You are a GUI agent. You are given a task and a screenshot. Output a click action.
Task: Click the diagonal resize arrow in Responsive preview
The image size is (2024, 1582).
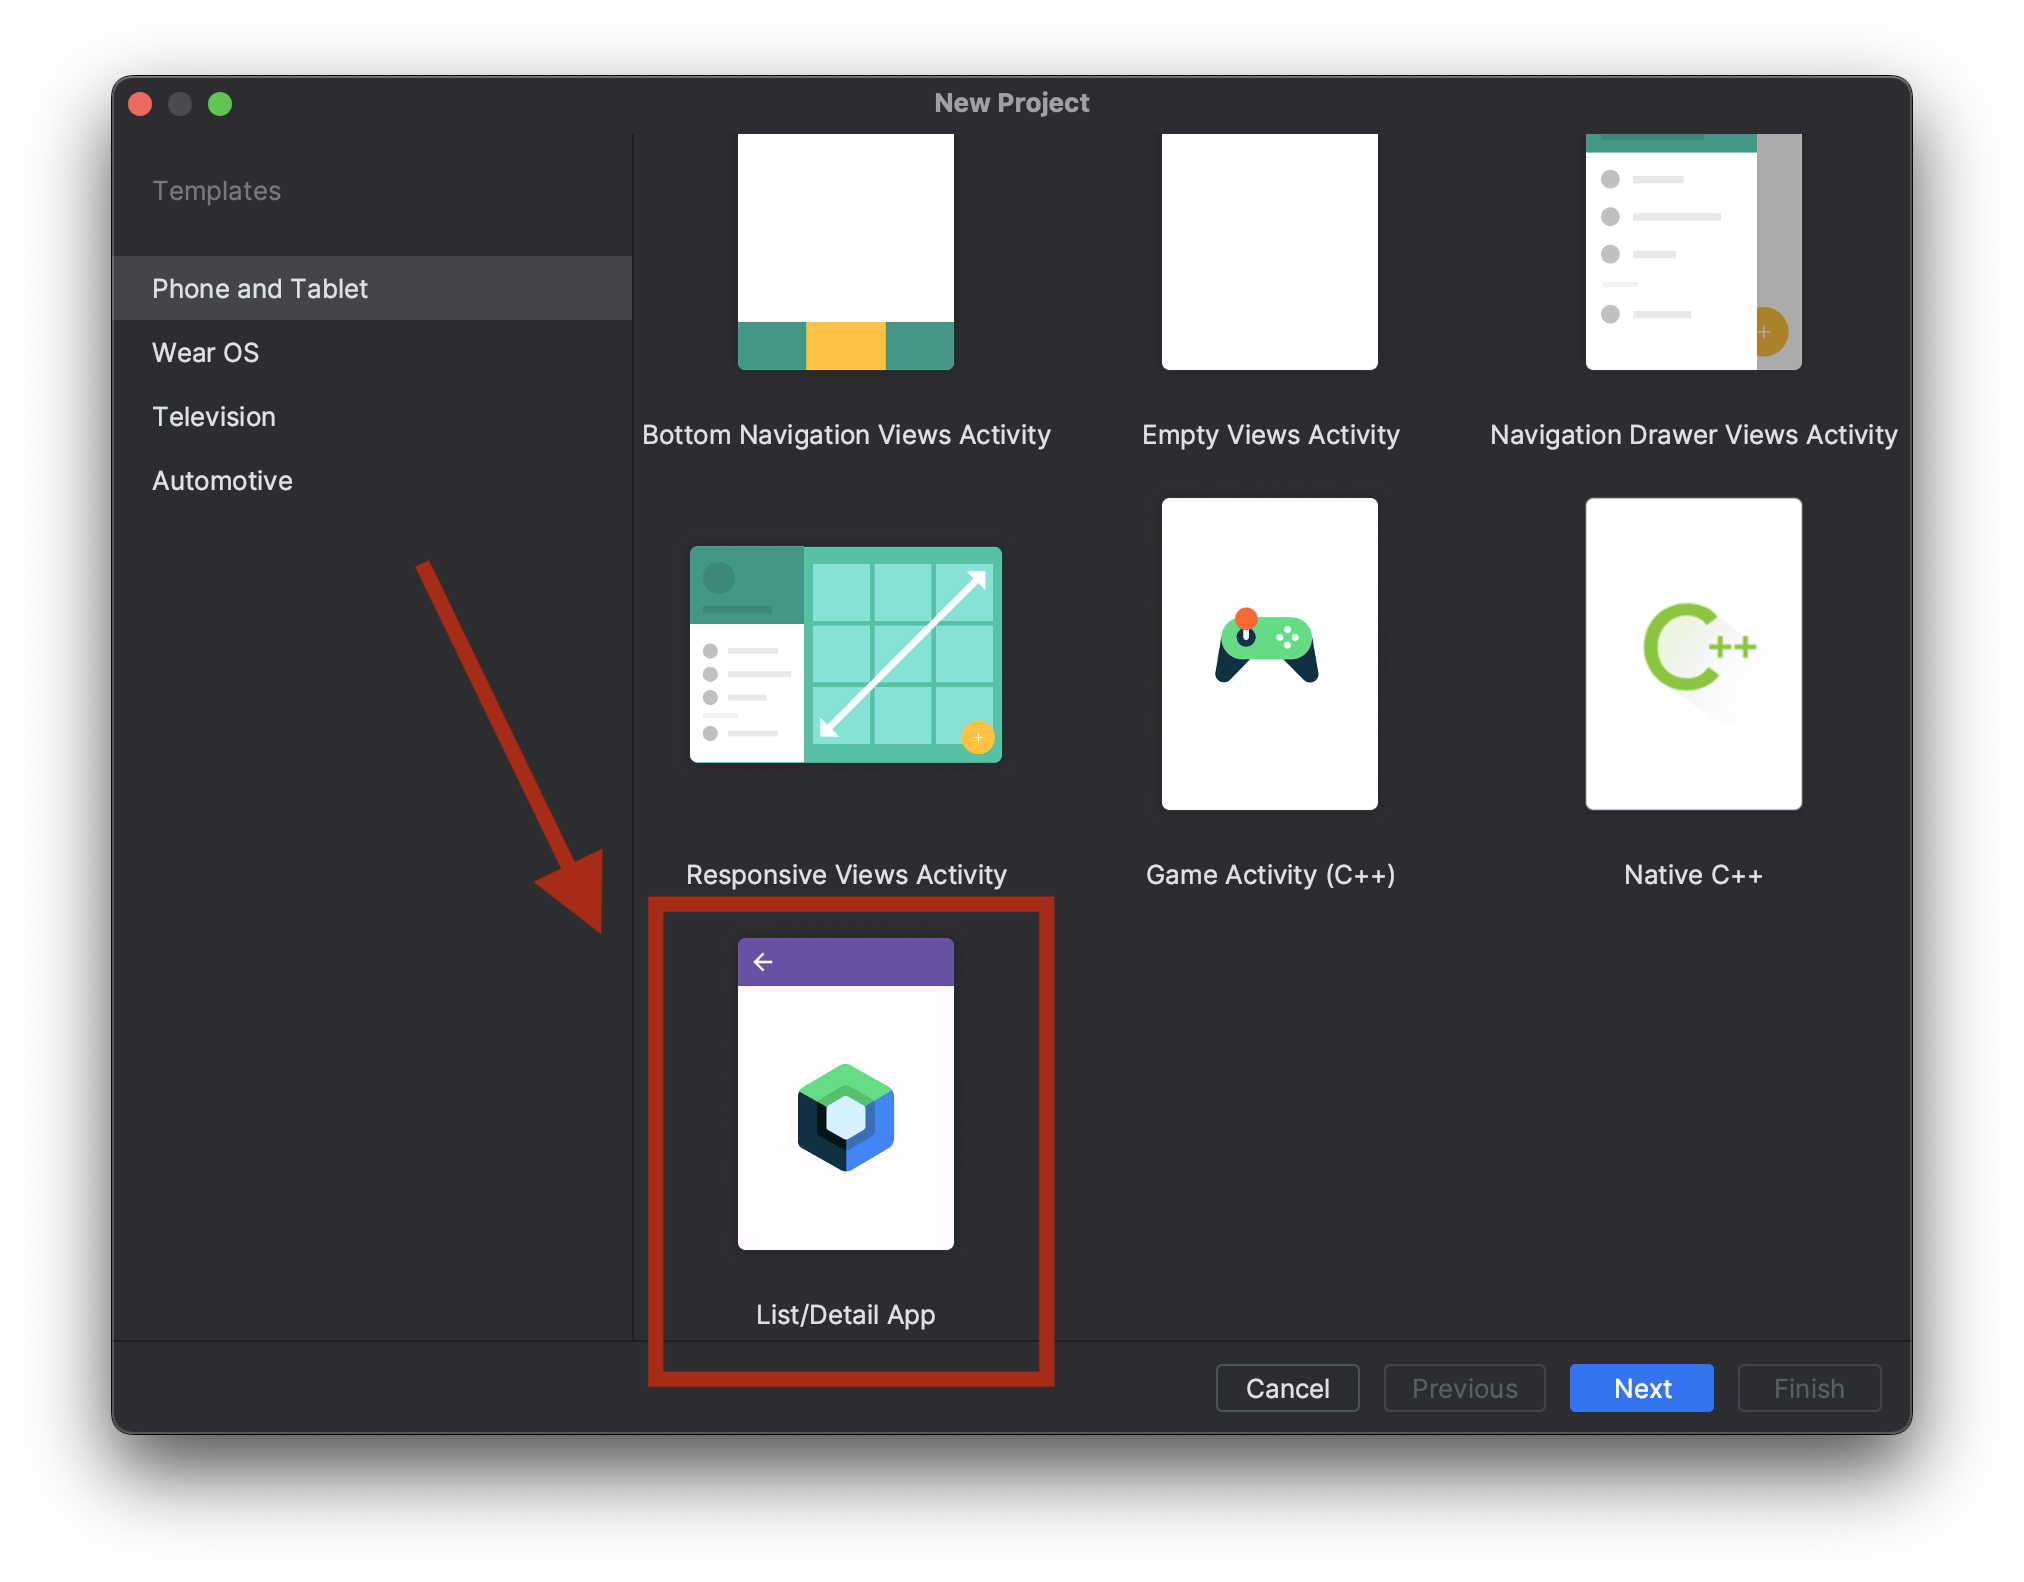point(902,654)
